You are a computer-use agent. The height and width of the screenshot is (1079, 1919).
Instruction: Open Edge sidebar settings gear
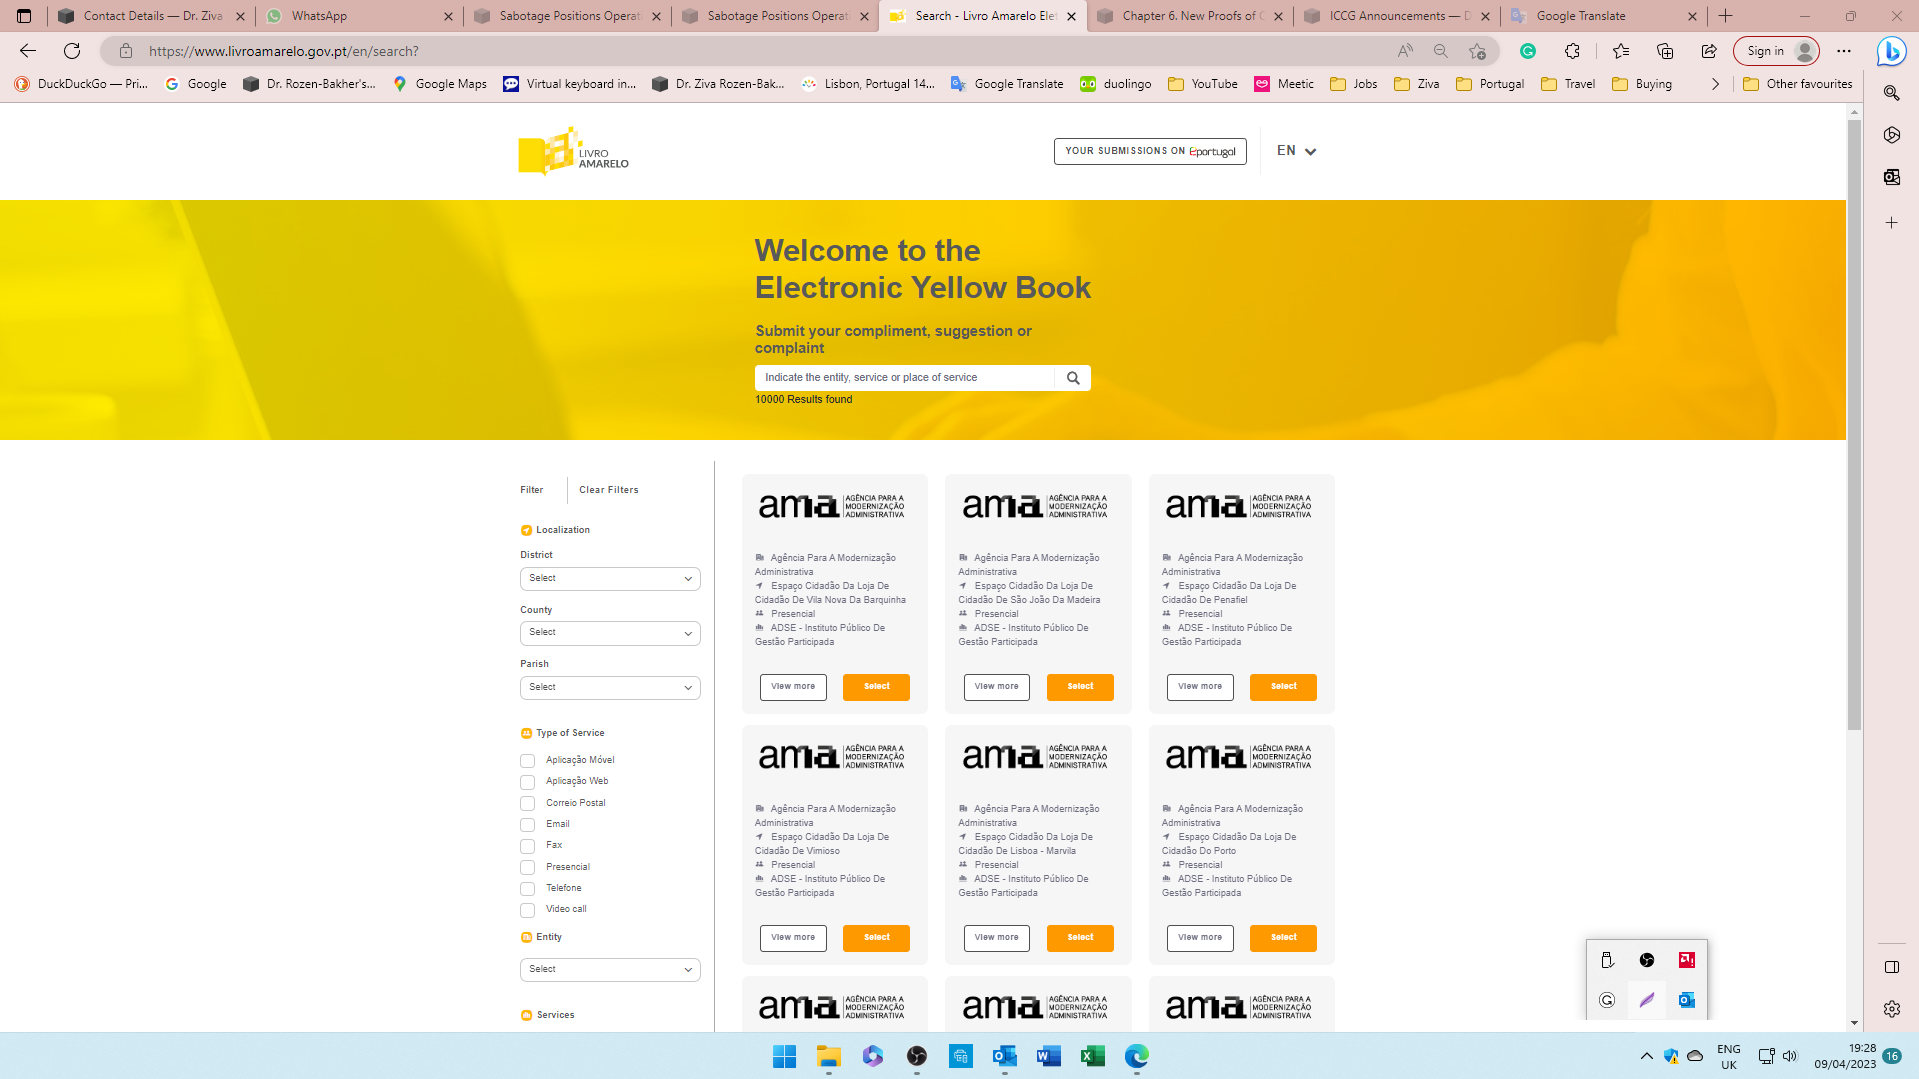tap(1891, 1009)
